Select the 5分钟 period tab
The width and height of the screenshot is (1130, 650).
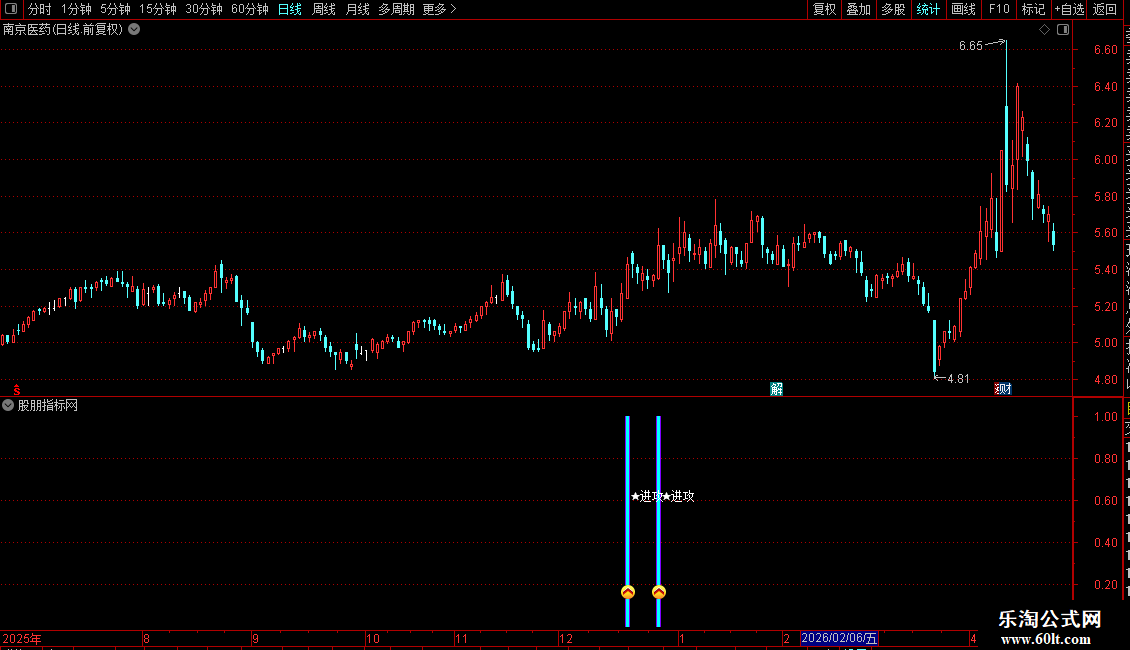click(115, 9)
